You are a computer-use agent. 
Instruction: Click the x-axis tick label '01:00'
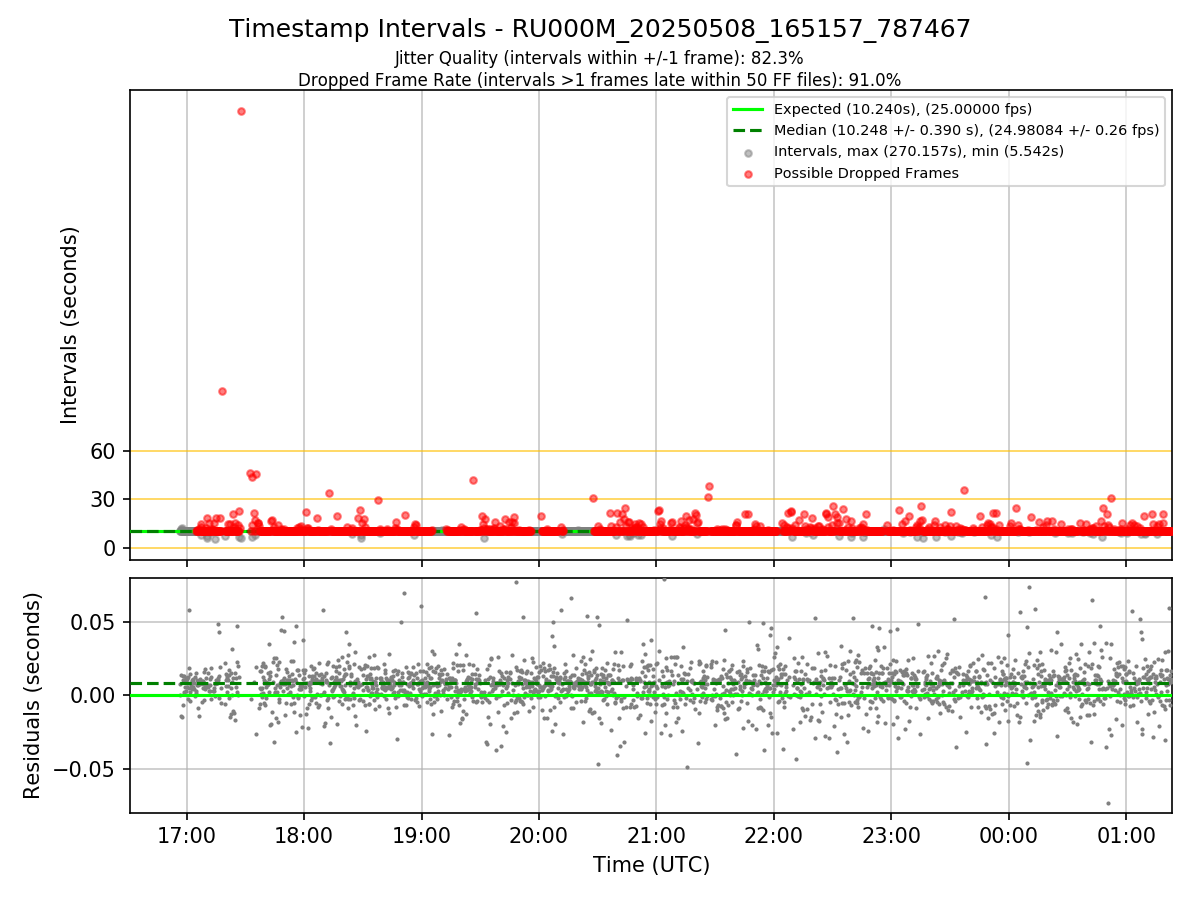(x=1126, y=835)
